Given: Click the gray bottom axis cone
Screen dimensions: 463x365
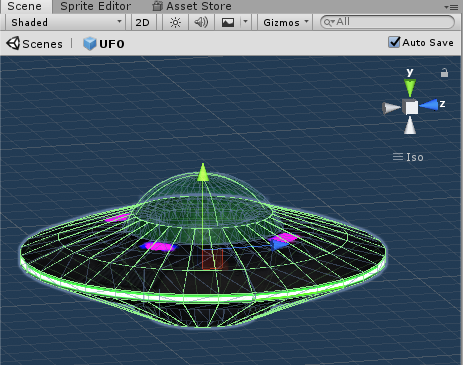Looking at the screenshot, I should coord(410,126).
